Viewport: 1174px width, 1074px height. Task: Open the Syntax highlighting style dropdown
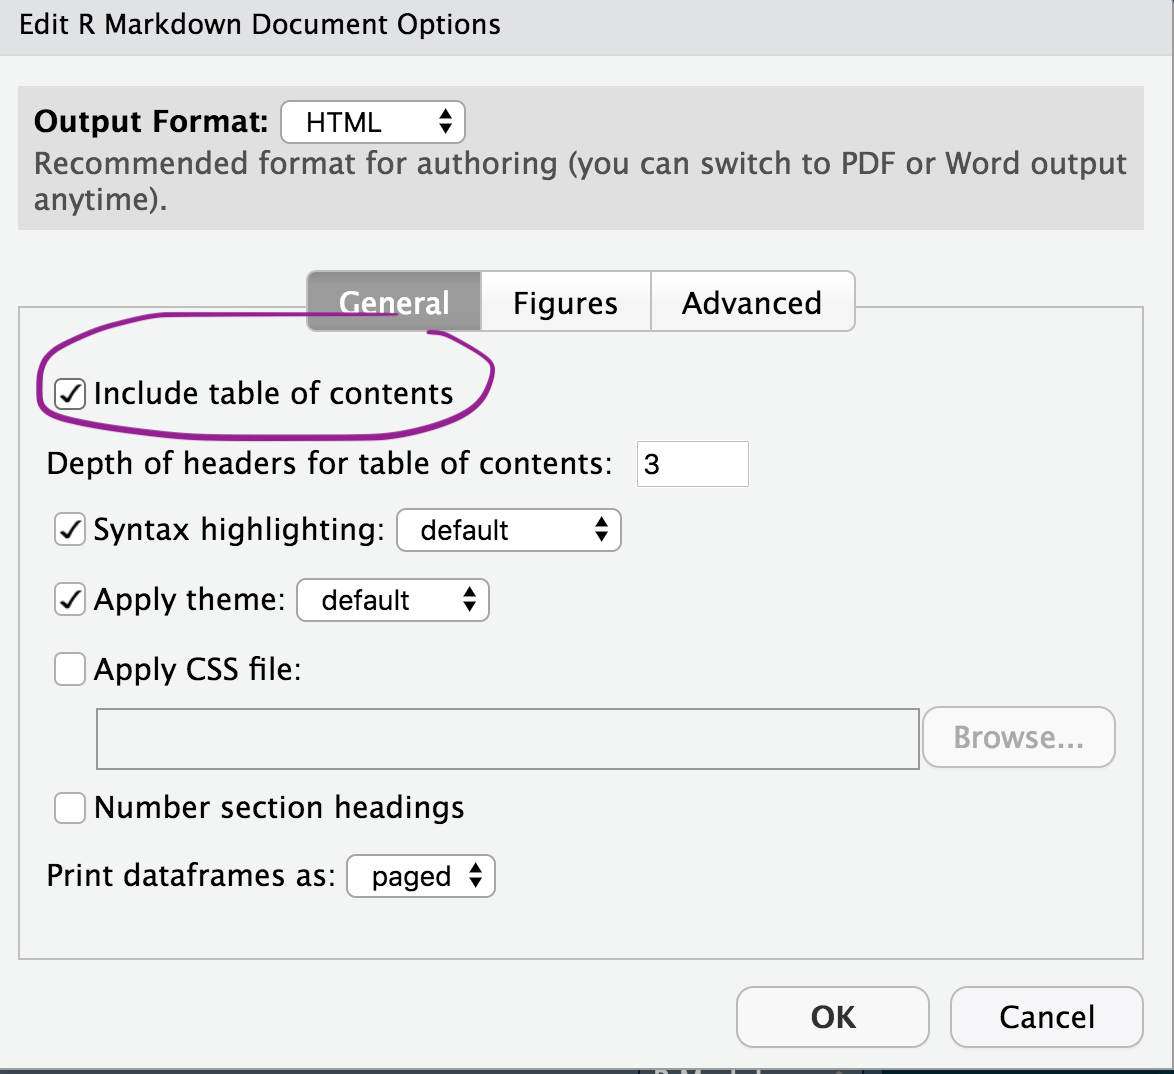(508, 530)
